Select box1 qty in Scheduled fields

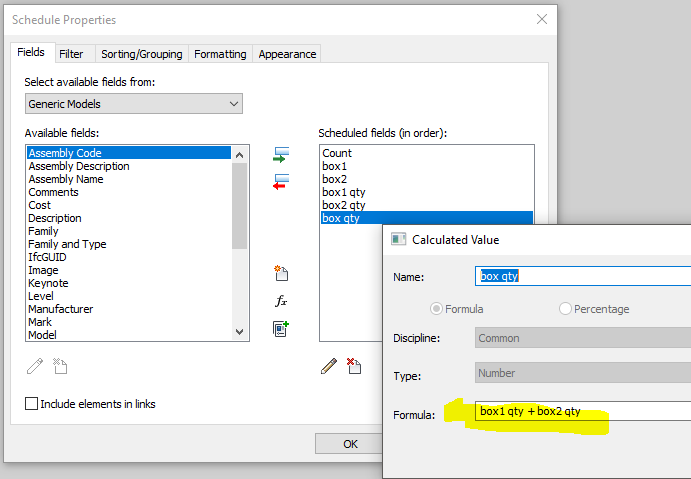click(427, 192)
